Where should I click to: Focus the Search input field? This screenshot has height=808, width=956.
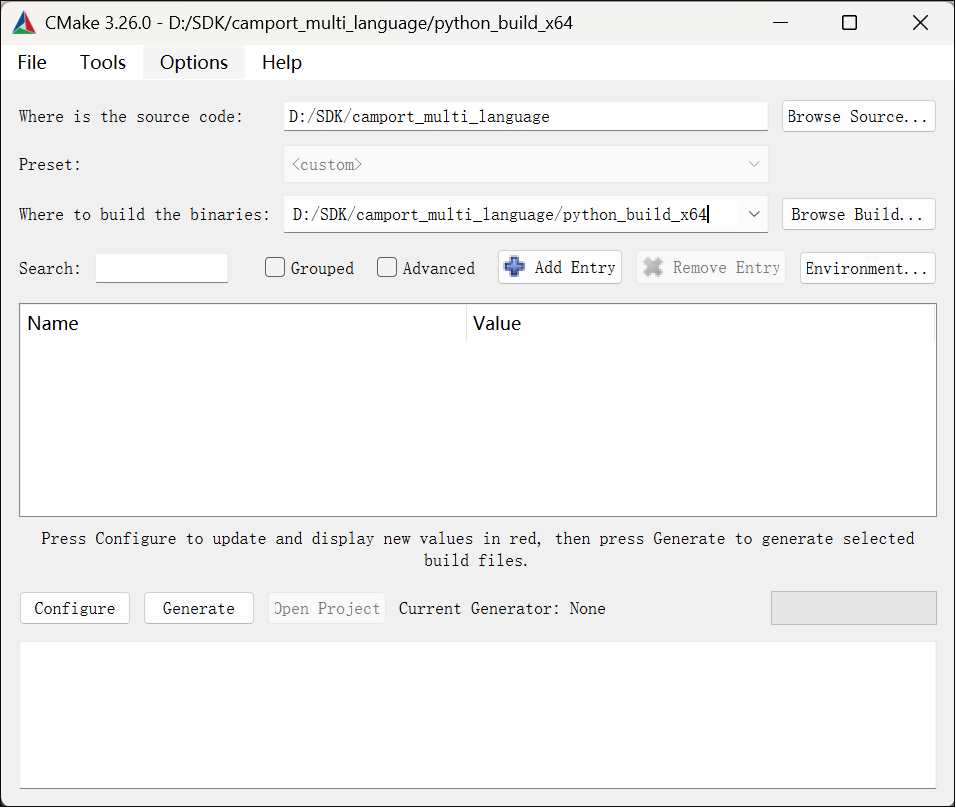click(162, 268)
